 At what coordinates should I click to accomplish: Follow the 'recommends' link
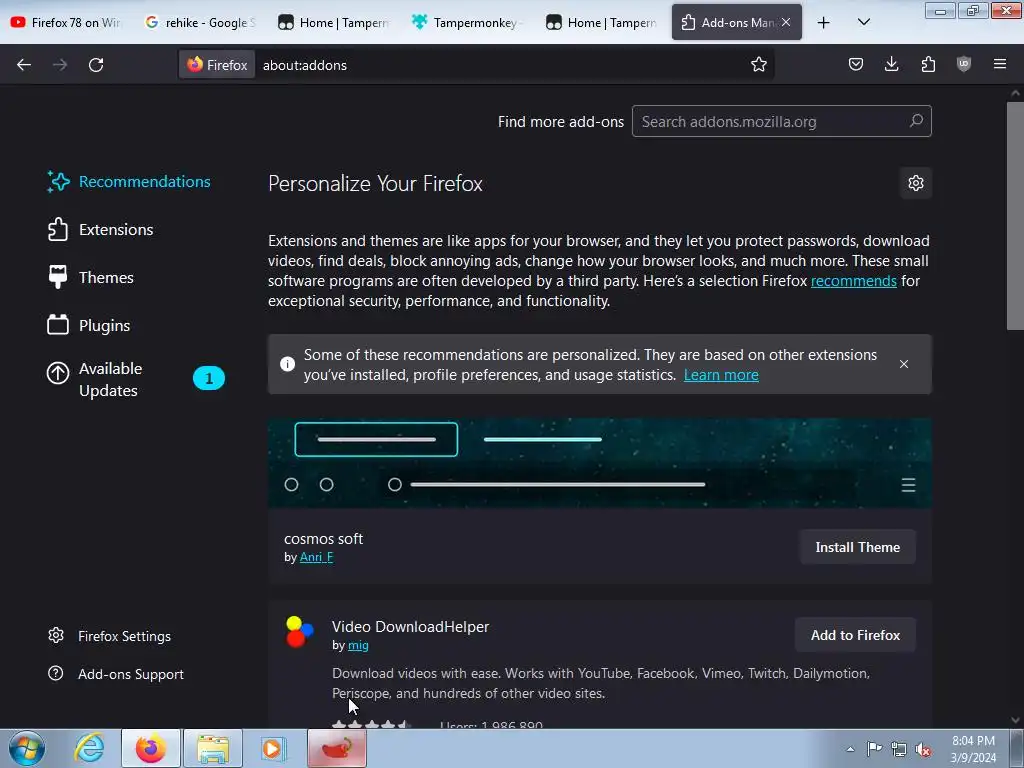pyautogui.click(x=854, y=281)
